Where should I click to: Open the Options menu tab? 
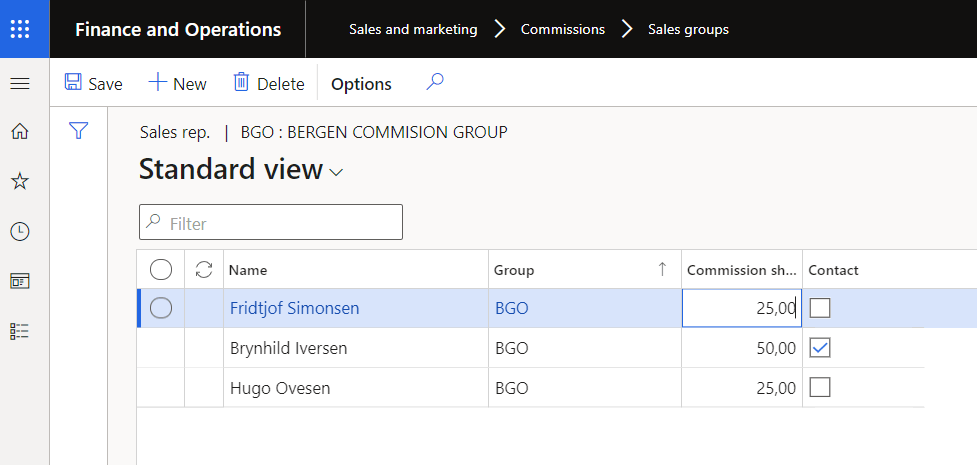point(361,84)
